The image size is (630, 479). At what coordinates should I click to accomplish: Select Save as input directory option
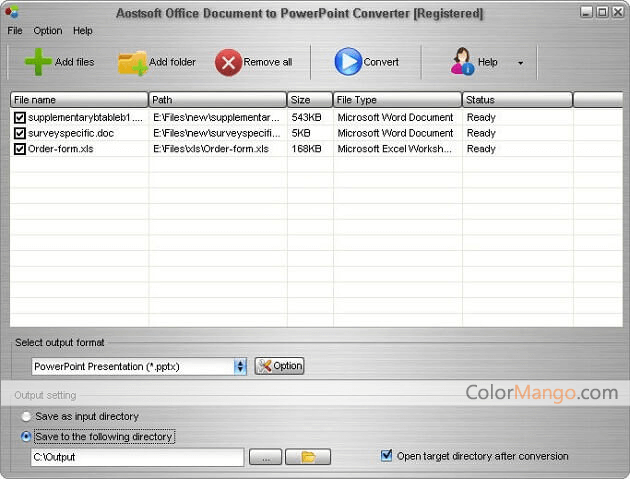click(x=26, y=416)
